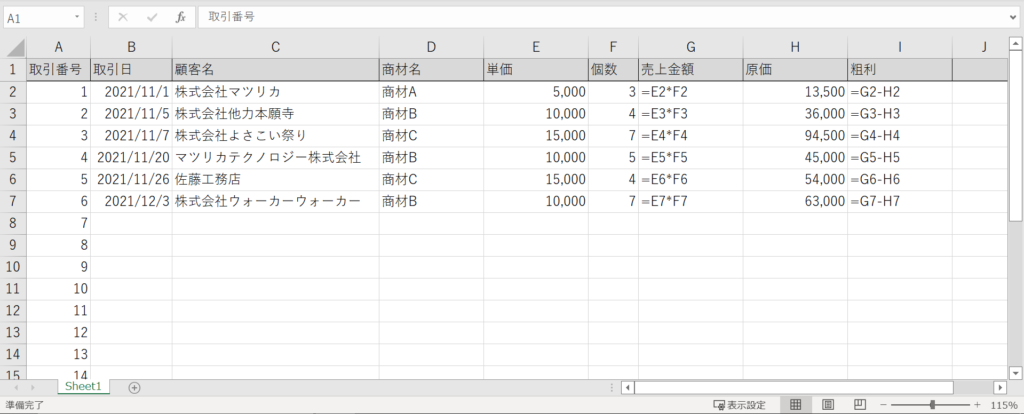Click inside the formula bar input
1024x414 pixels.
coord(602,18)
